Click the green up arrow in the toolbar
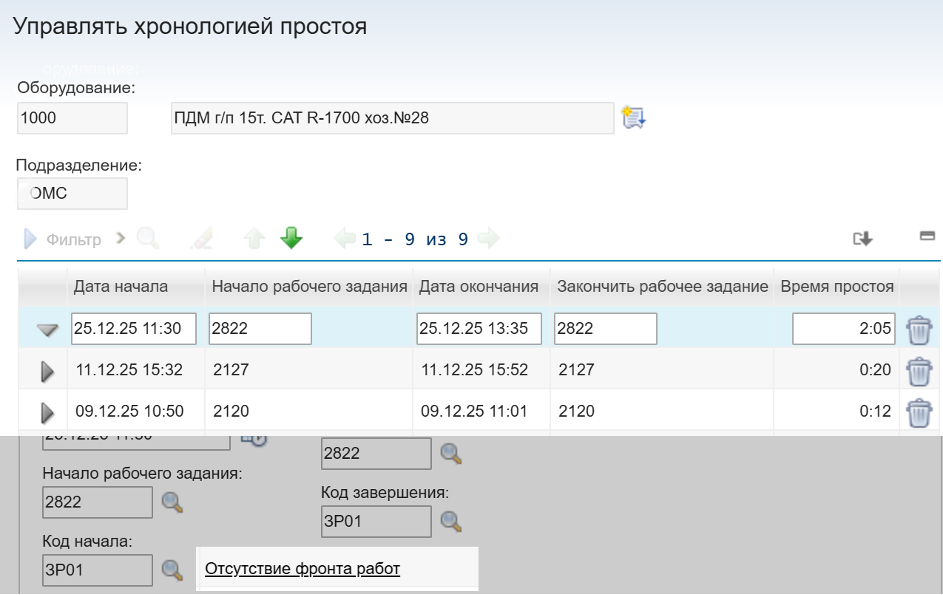The height and width of the screenshot is (595, 943). 255,238
